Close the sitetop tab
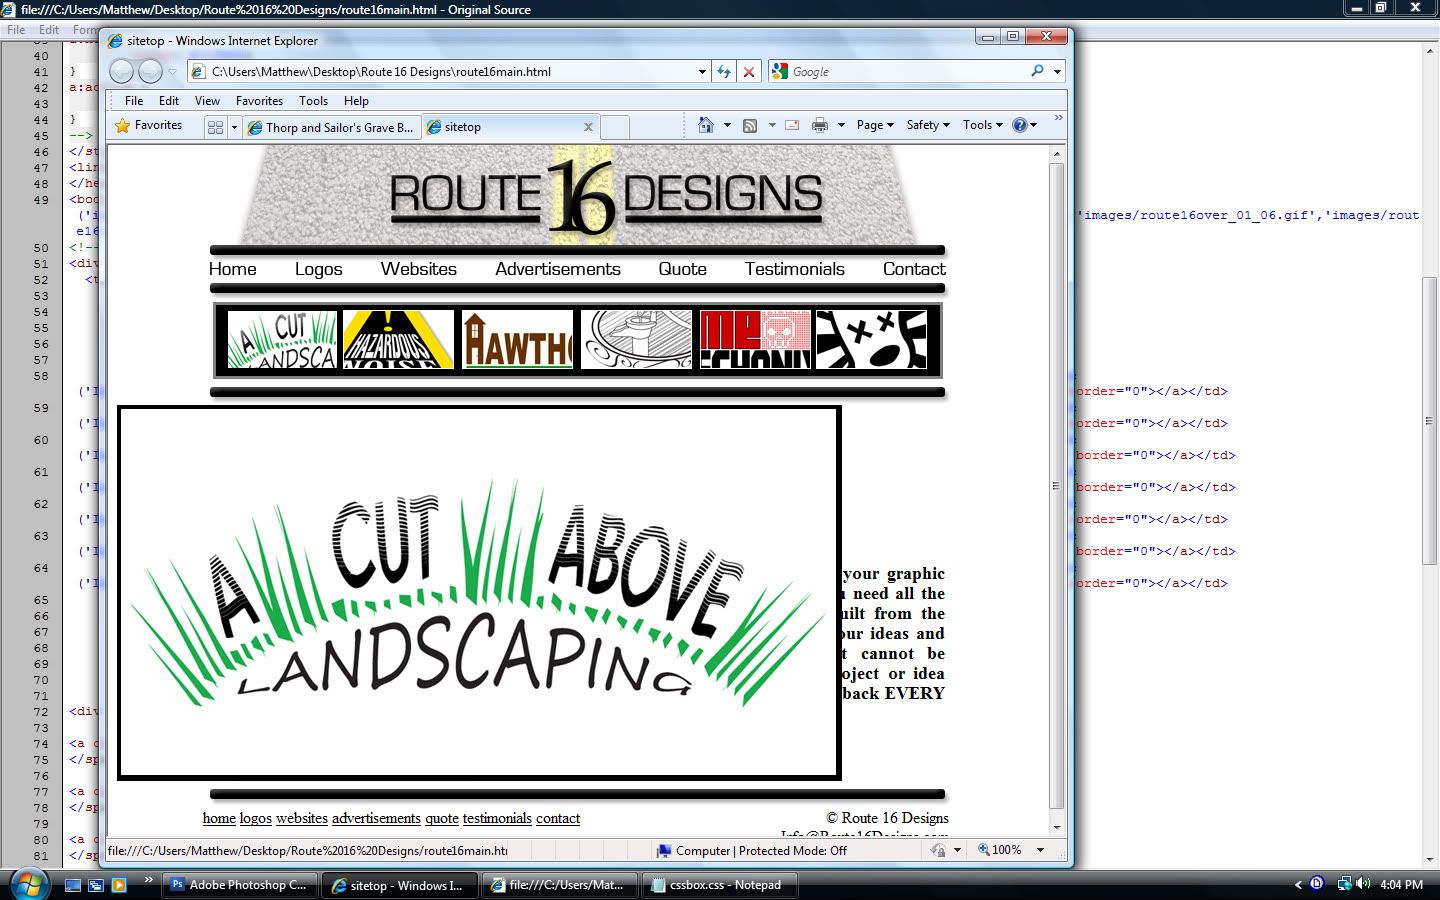This screenshot has height=900, width=1440. point(588,127)
